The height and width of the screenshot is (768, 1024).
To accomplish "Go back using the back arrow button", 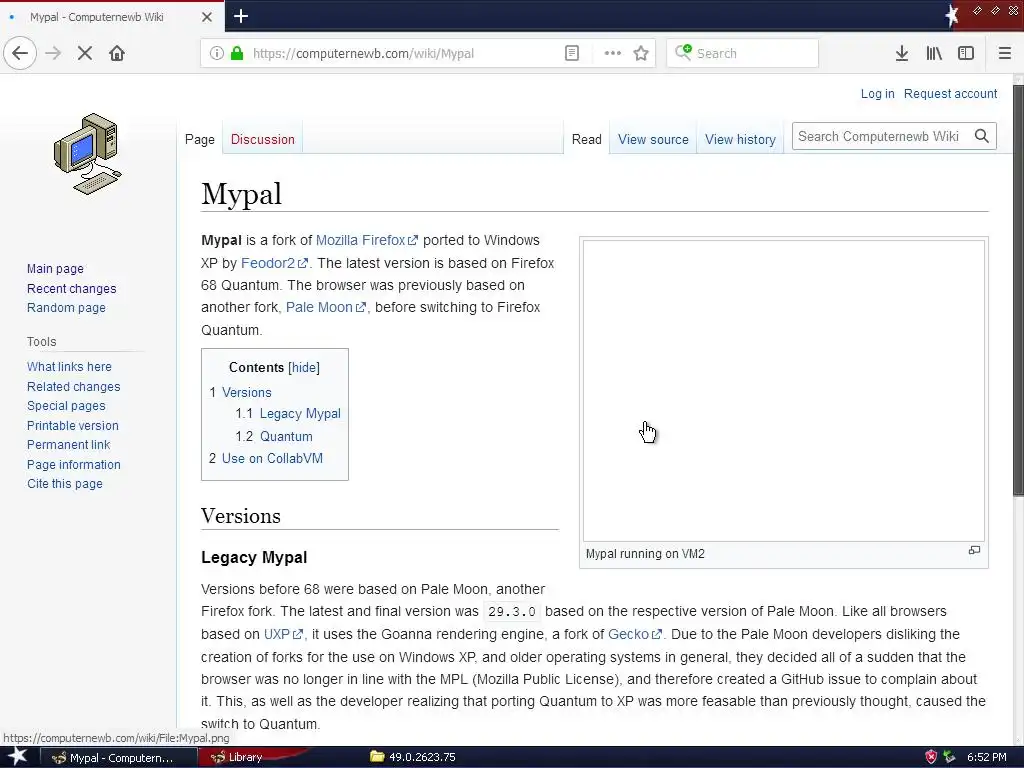I will point(20,53).
